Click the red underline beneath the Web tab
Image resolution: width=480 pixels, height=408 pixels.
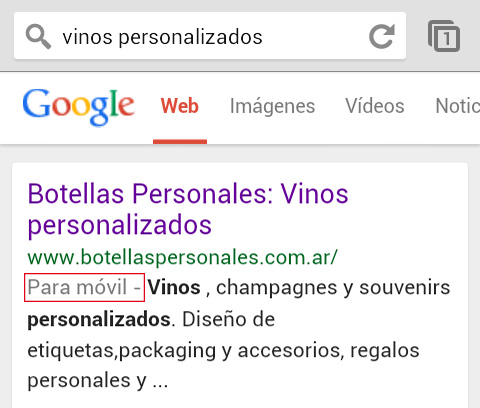pyautogui.click(x=180, y=142)
